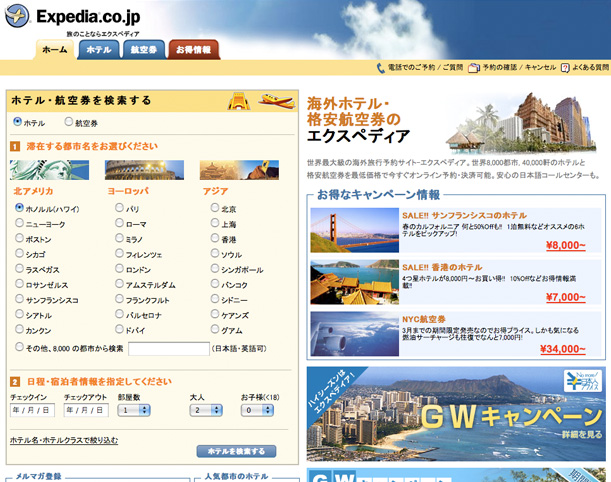Click the ¥34,000~ price link
The height and width of the screenshot is (482, 611).
tap(563, 349)
